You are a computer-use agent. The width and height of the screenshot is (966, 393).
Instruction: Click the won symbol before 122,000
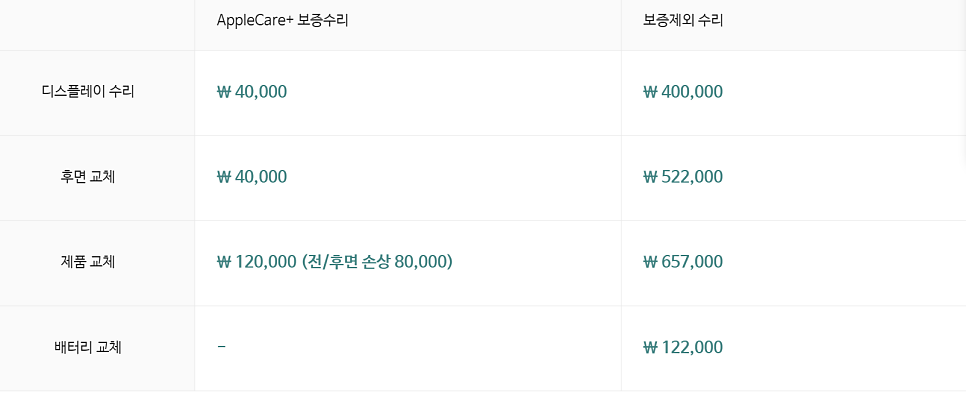[x=650, y=347]
